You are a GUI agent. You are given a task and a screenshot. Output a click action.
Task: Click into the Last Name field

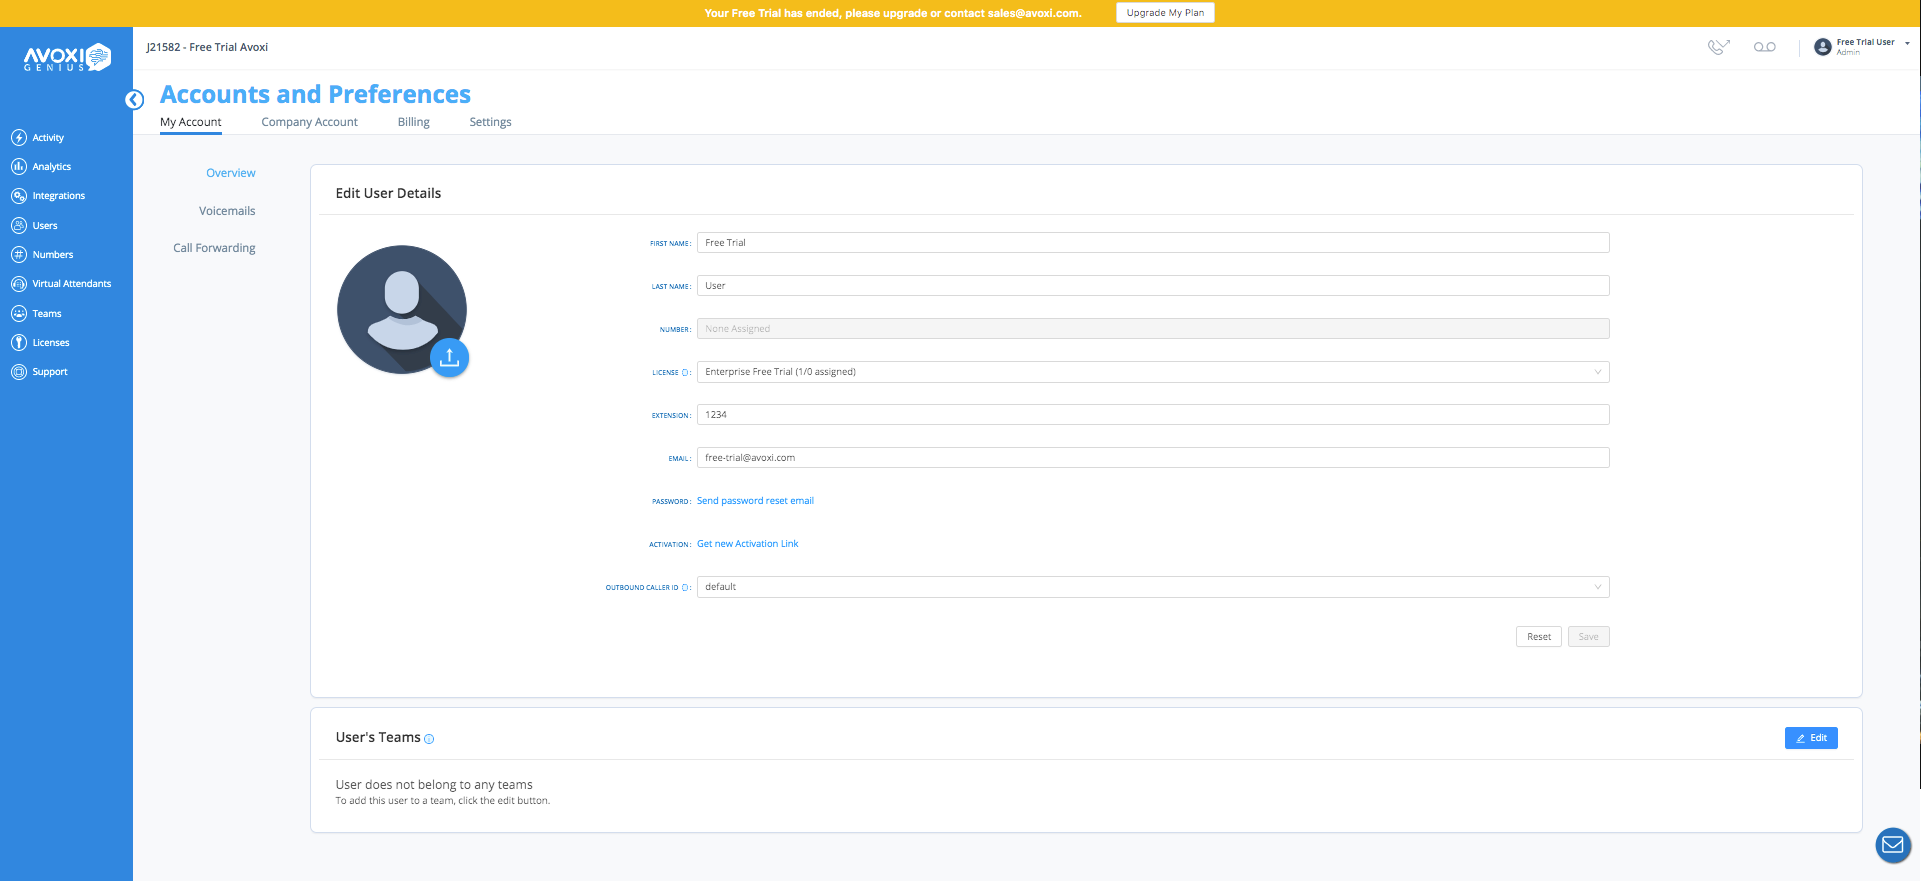(x=1153, y=286)
